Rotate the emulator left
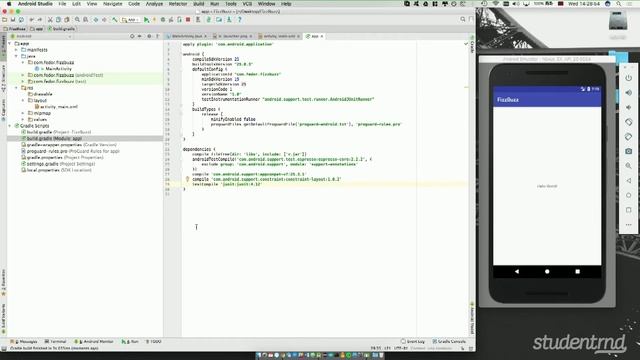 click(629, 122)
